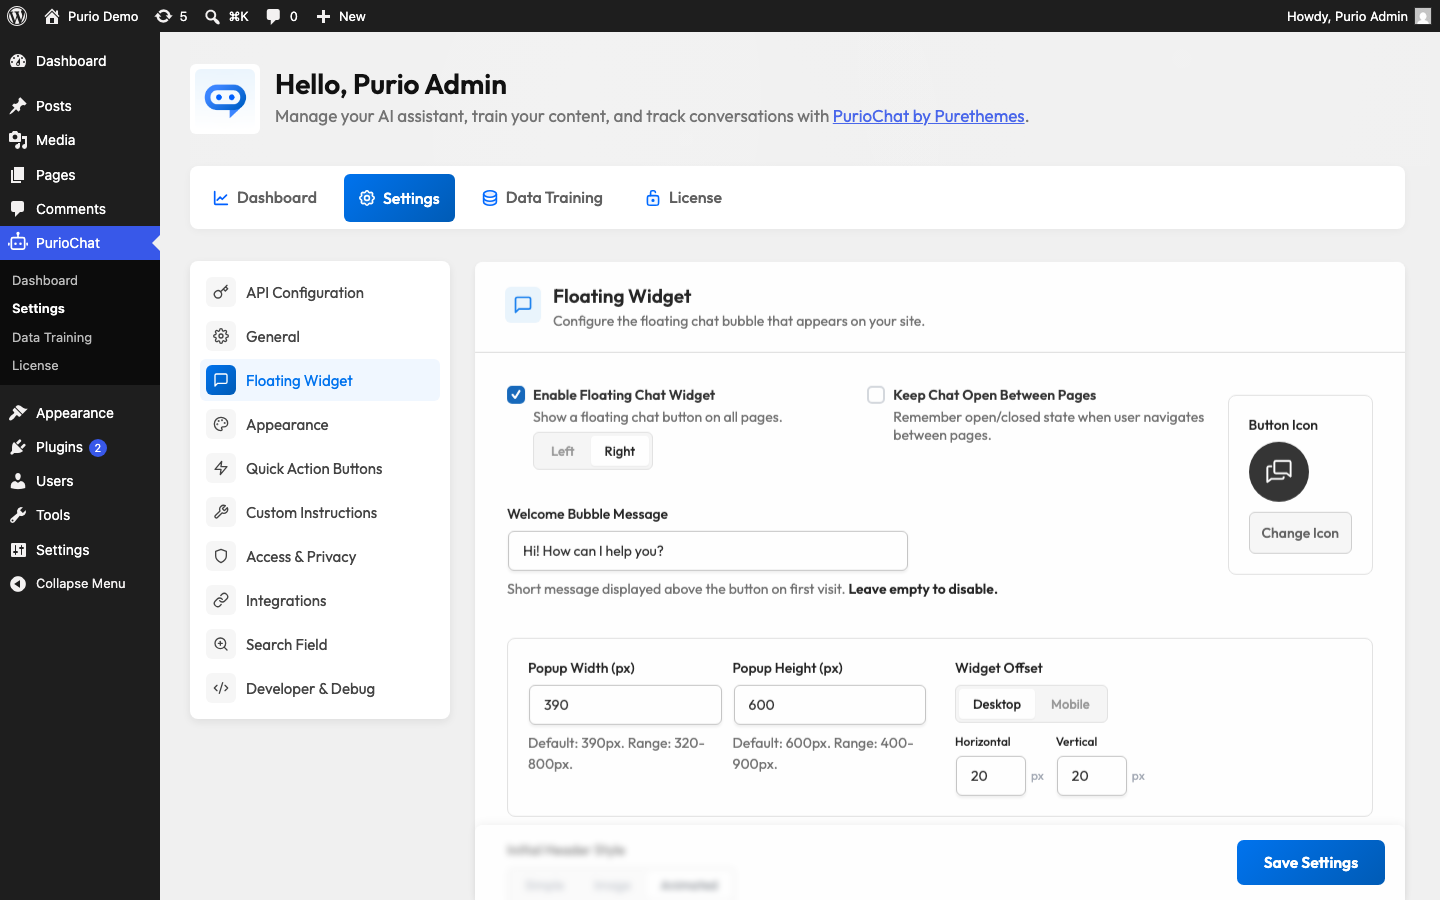Click the Custom Instructions wrench icon
Image resolution: width=1440 pixels, height=900 pixels.
[221, 512]
